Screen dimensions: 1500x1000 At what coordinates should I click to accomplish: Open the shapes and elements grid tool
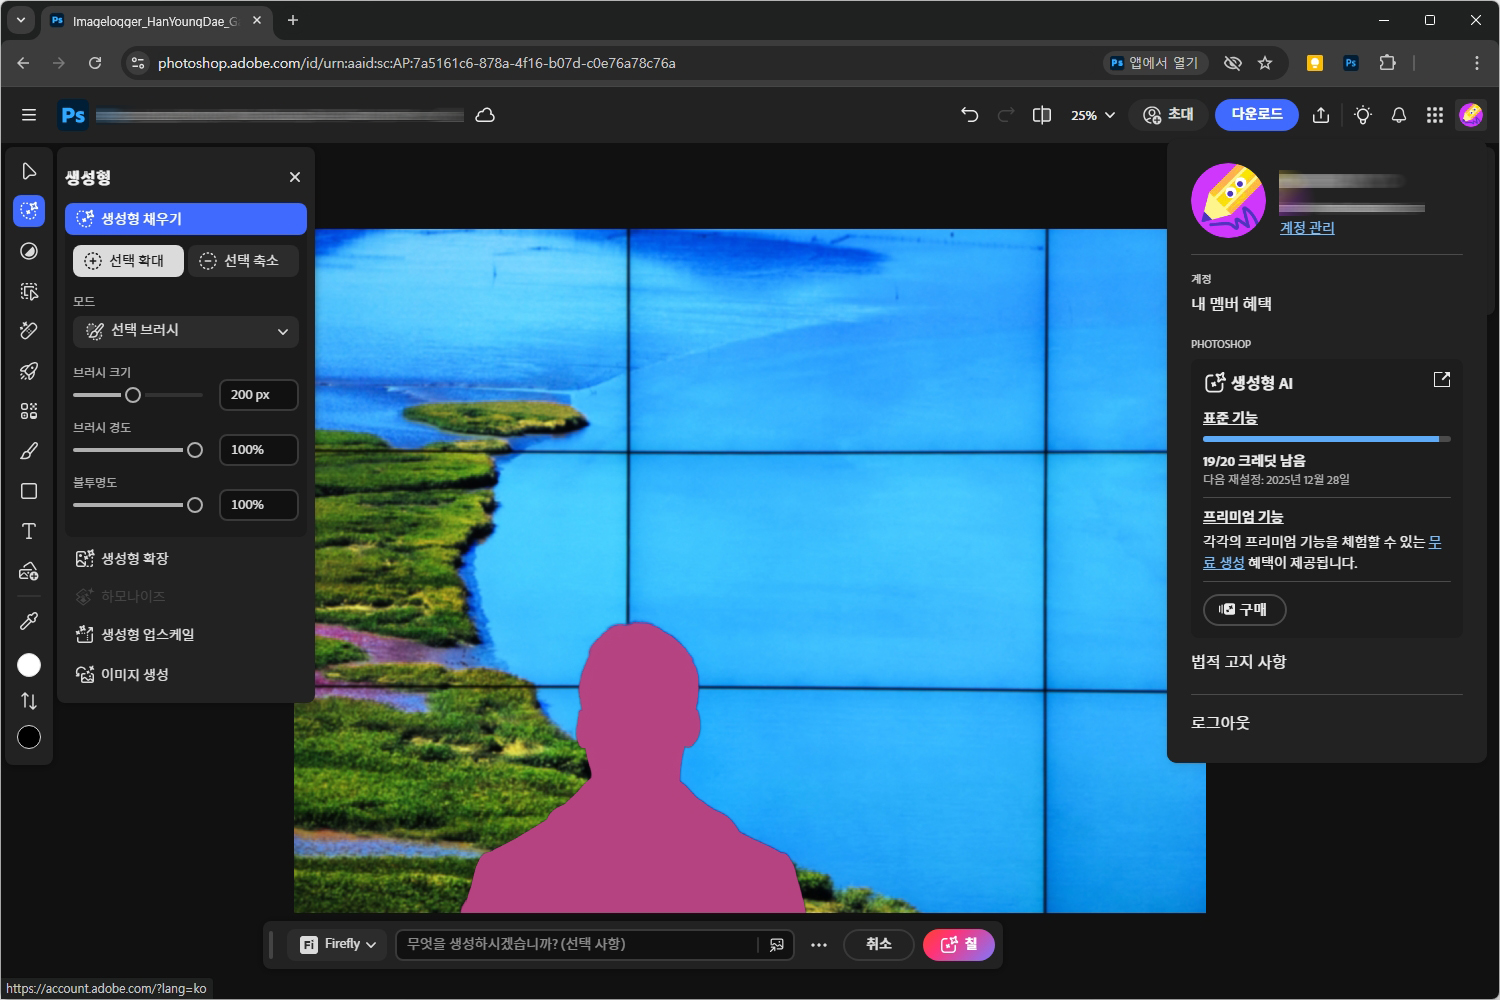coord(29,411)
